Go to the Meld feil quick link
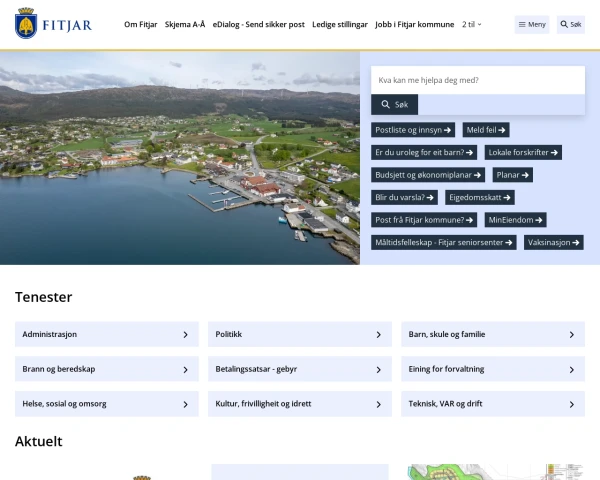The width and height of the screenshot is (600, 480). tap(486, 129)
